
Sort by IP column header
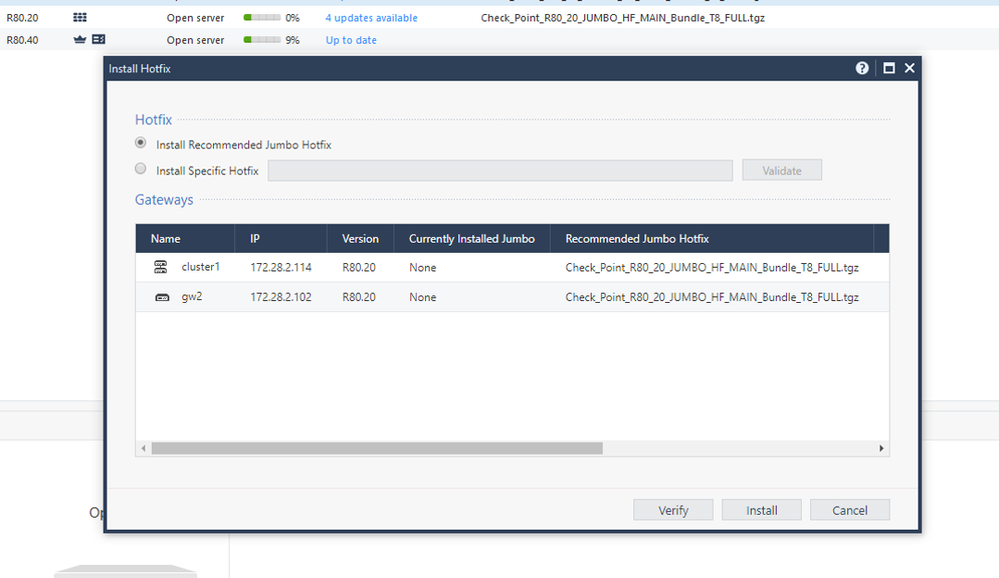click(281, 238)
